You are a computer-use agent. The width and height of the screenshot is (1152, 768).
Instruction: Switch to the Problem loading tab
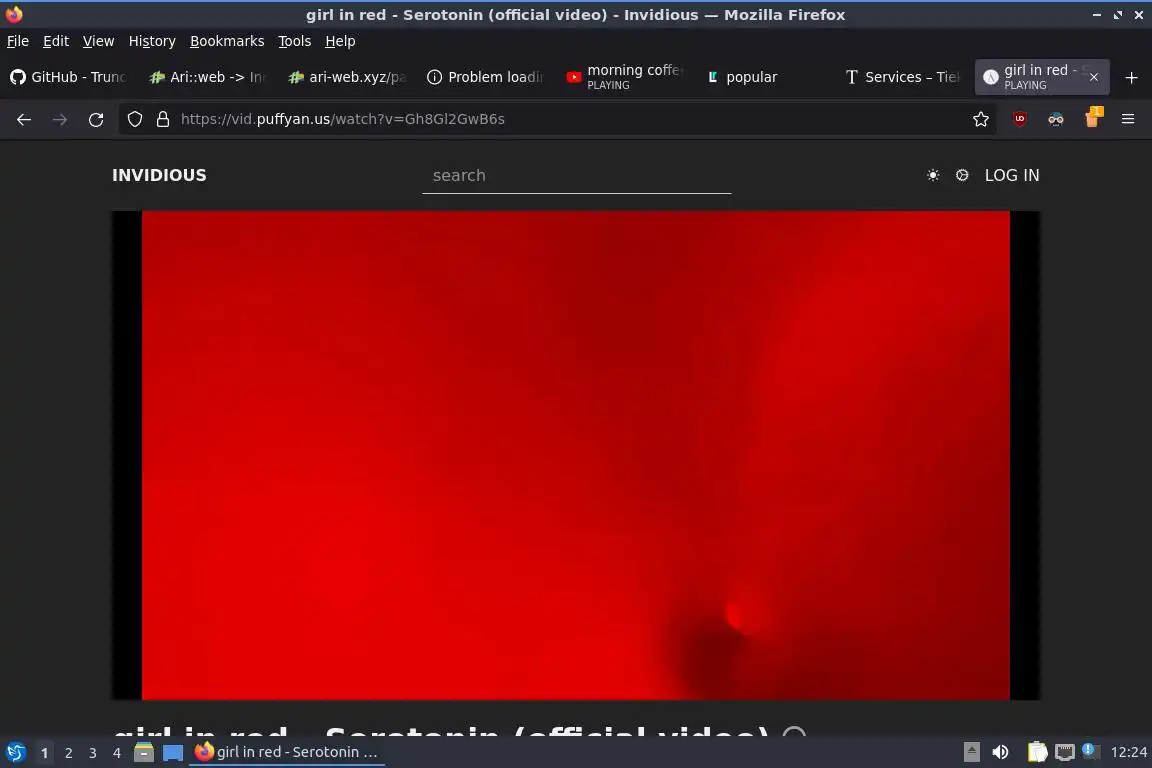(x=485, y=77)
